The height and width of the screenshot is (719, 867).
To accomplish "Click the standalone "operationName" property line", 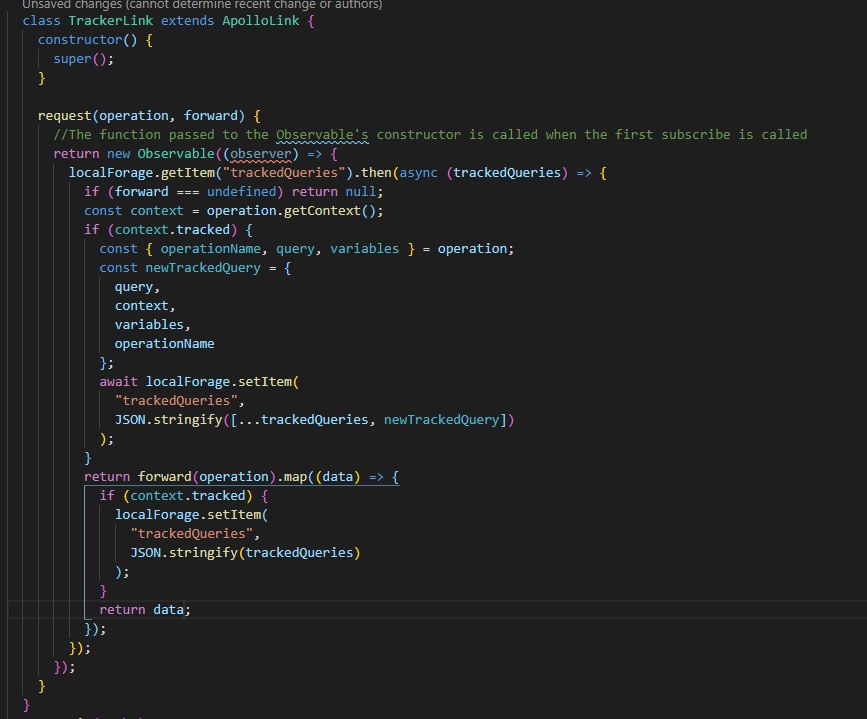I will tap(164, 344).
